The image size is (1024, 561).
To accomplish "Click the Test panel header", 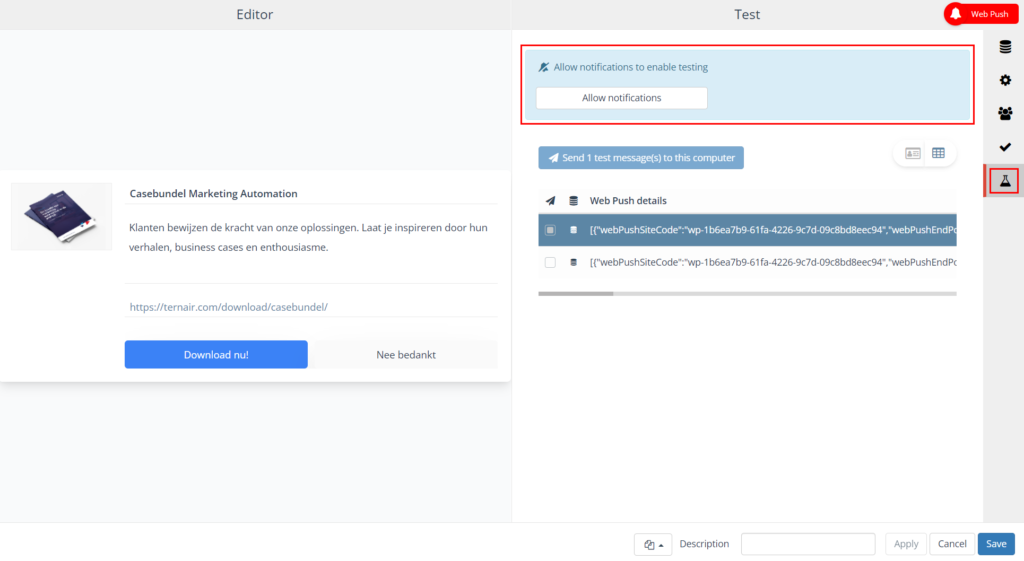I will point(747,14).
